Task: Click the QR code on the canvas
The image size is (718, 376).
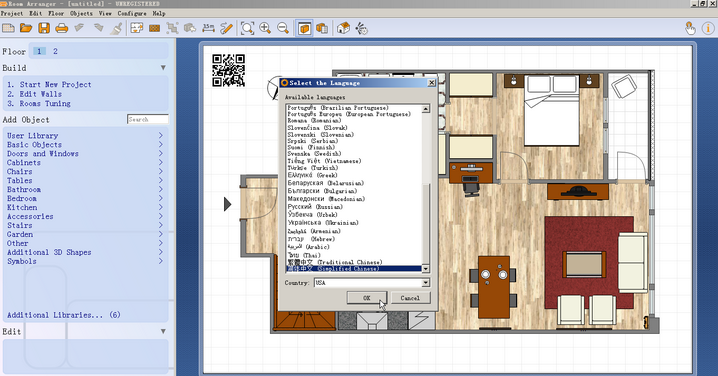Action: [x=228, y=70]
